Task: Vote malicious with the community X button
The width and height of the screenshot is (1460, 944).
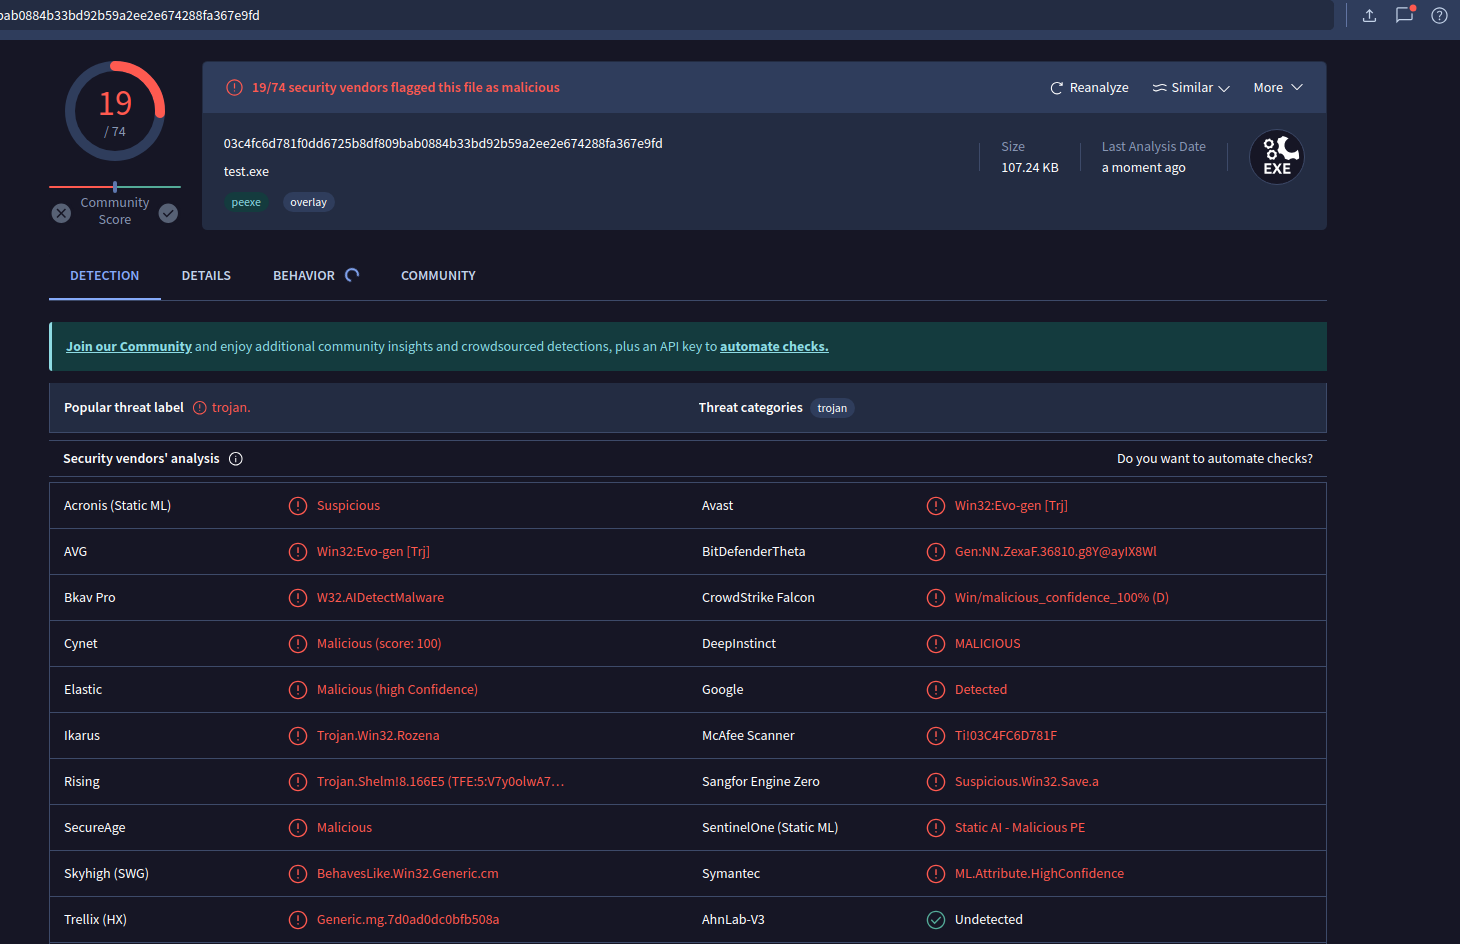Action: 61,213
